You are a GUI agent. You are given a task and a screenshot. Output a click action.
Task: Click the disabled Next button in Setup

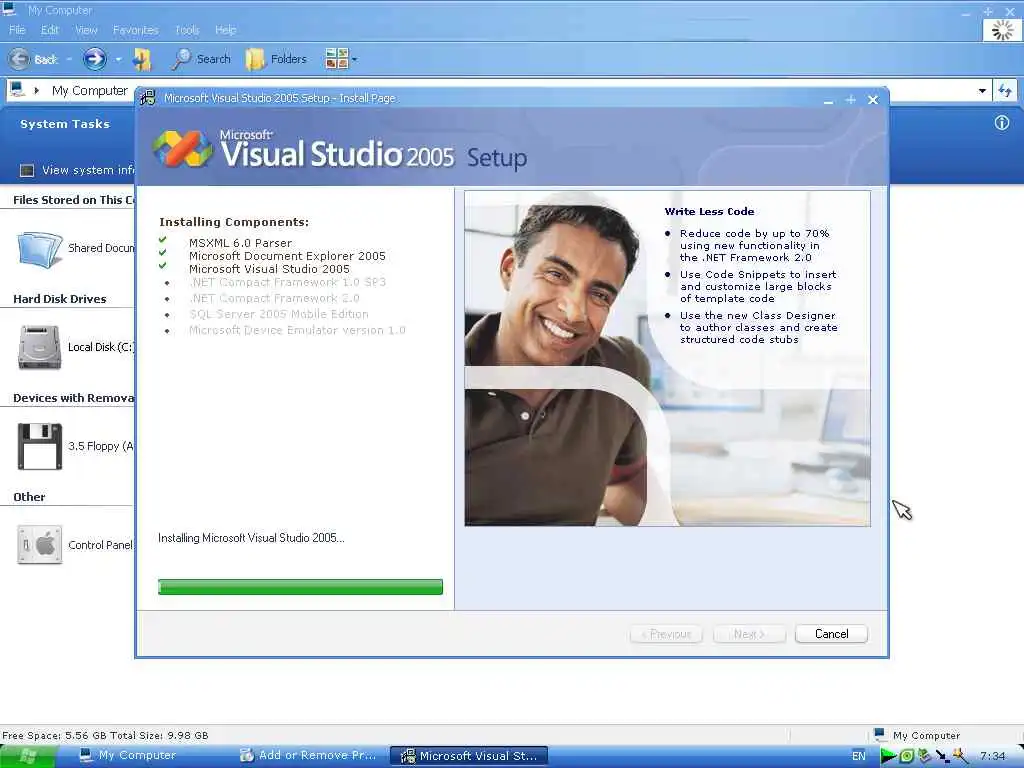click(749, 634)
